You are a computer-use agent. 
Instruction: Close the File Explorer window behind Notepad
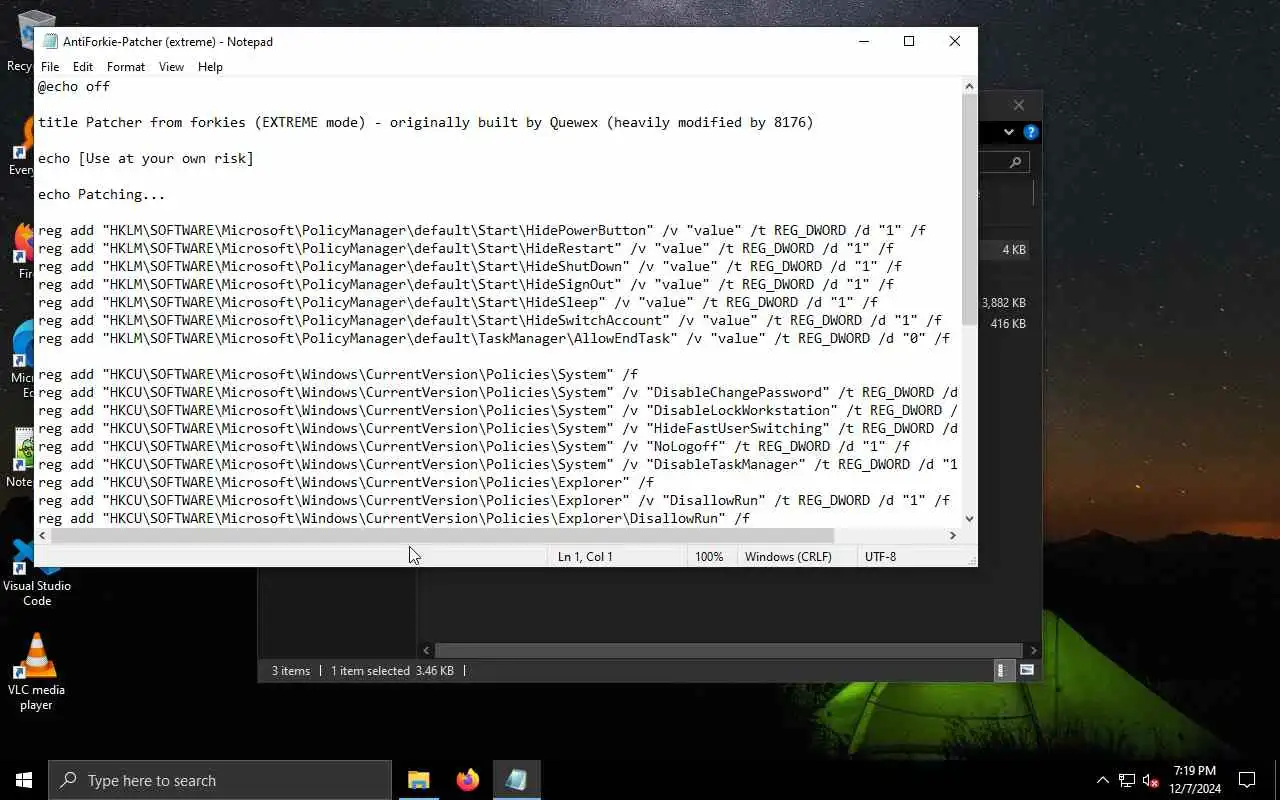pyautogui.click(x=1018, y=105)
